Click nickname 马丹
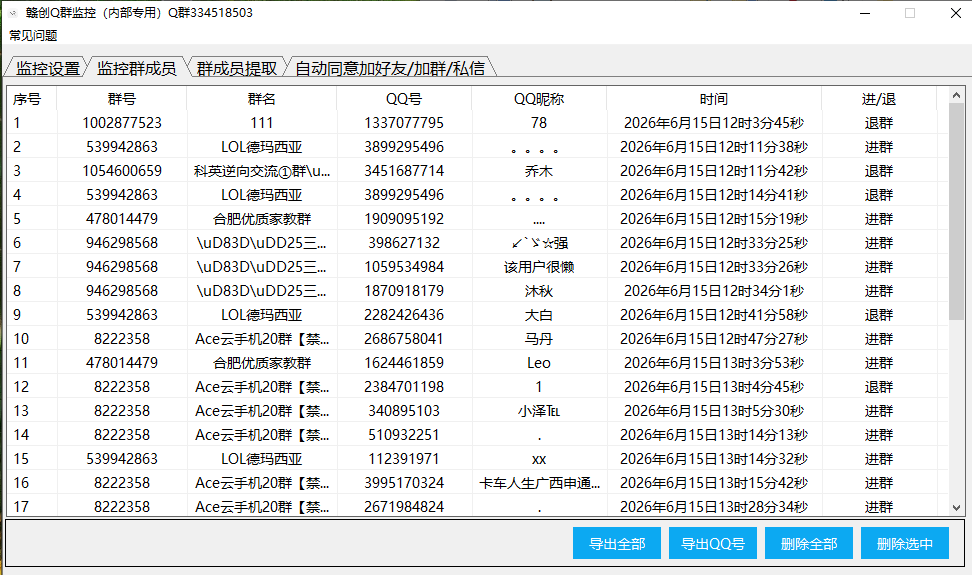This screenshot has height=575, width=972. click(539, 339)
